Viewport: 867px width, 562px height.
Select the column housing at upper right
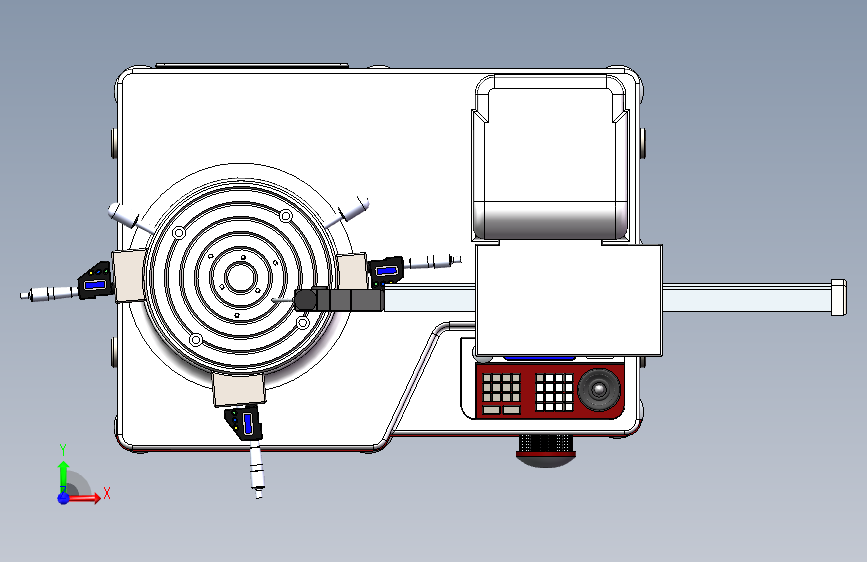551,158
